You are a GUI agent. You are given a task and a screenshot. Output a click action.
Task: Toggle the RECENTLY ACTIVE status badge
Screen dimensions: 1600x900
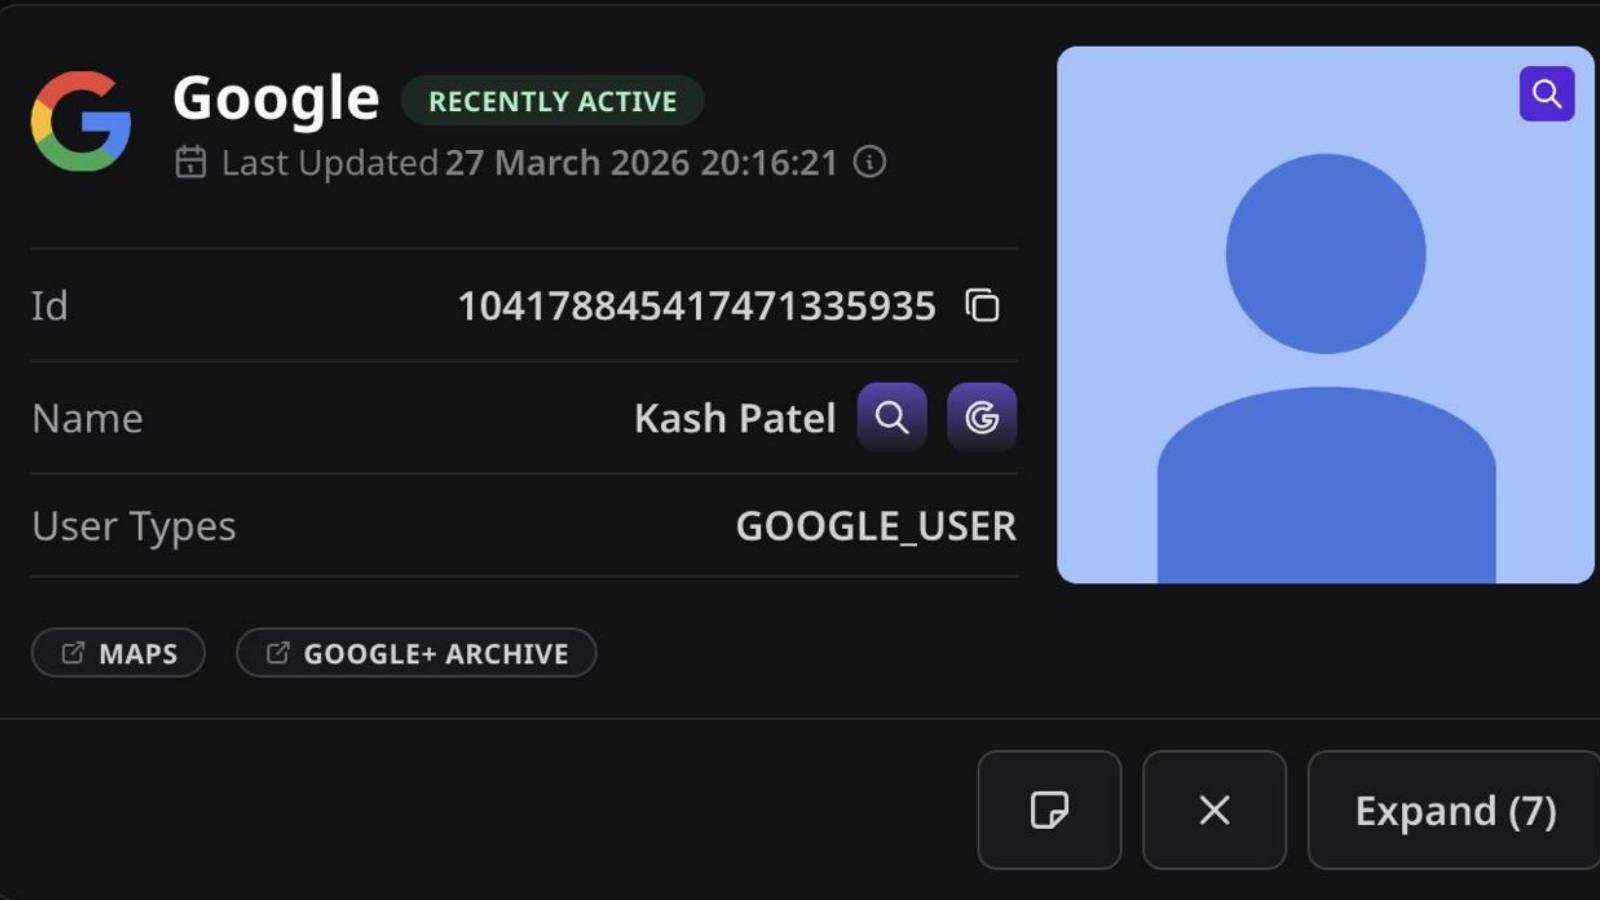coord(552,100)
